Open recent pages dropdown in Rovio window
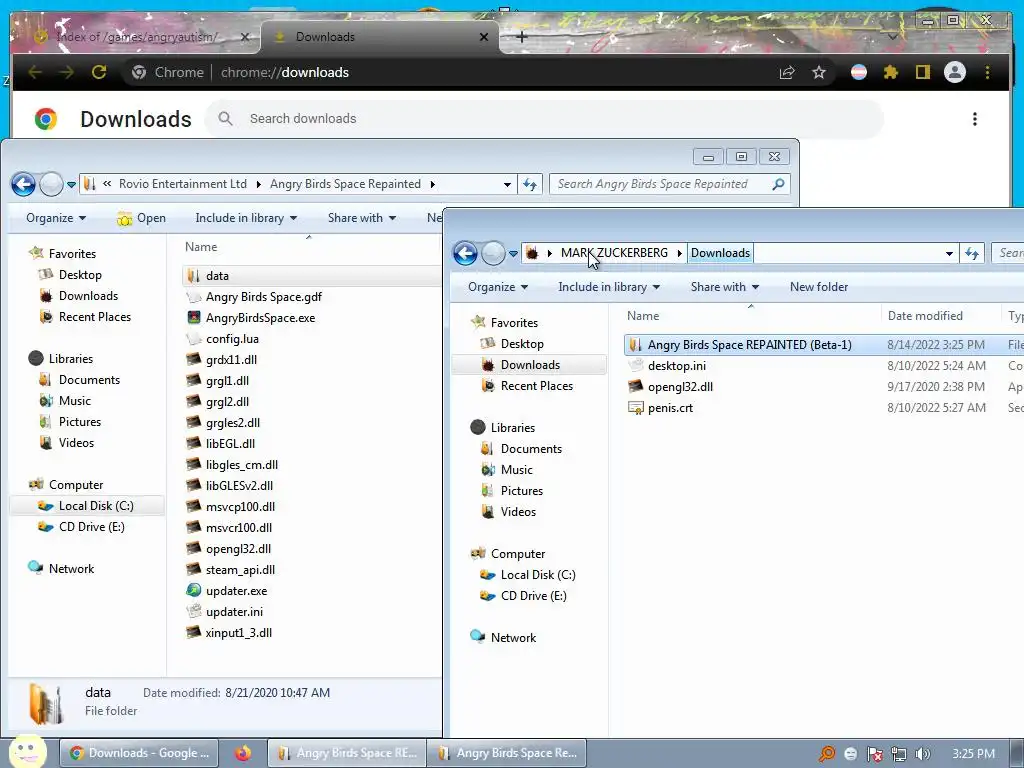The height and width of the screenshot is (768, 1024). [71, 184]
